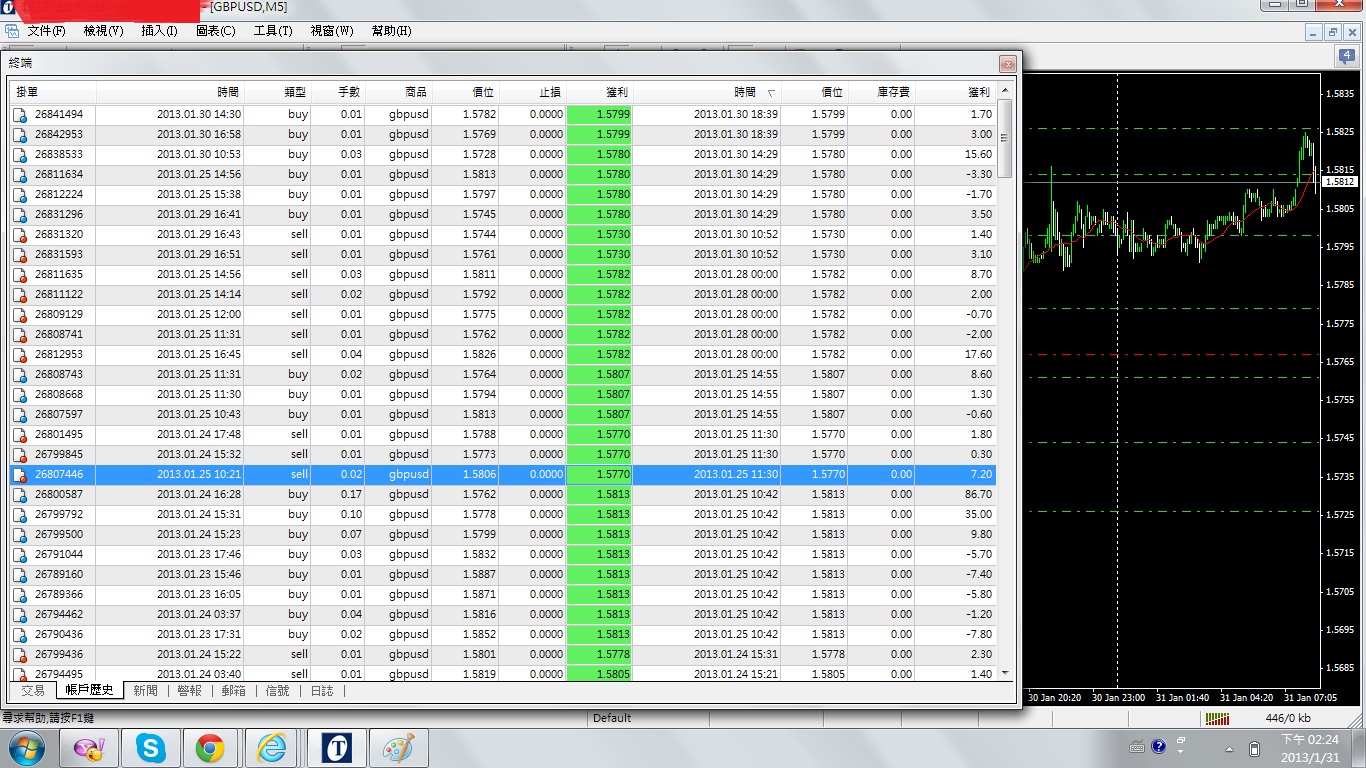This screenshot has height=768, width=1366.
Task: Launch Google Chrome from the taskbar
Action: 210,747
